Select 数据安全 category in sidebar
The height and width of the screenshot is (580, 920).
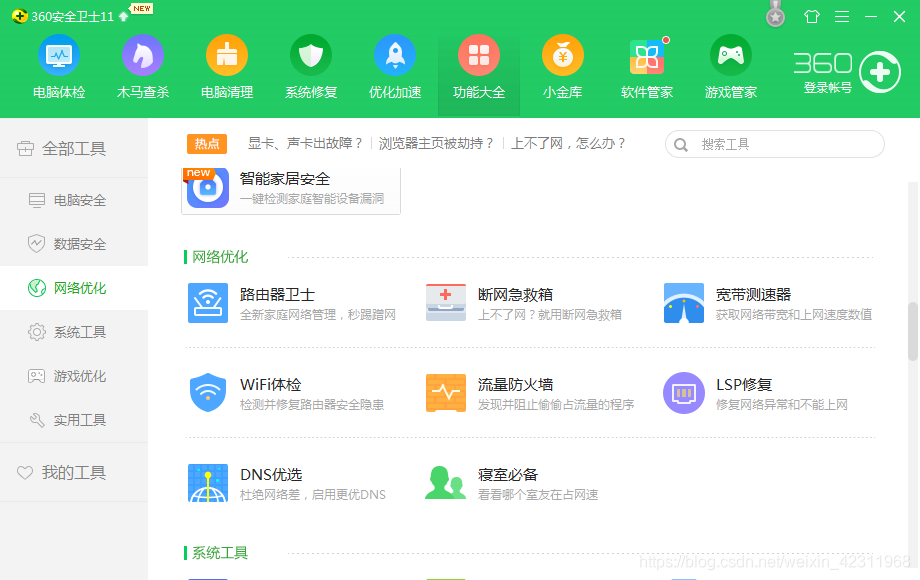coord(74,244)
